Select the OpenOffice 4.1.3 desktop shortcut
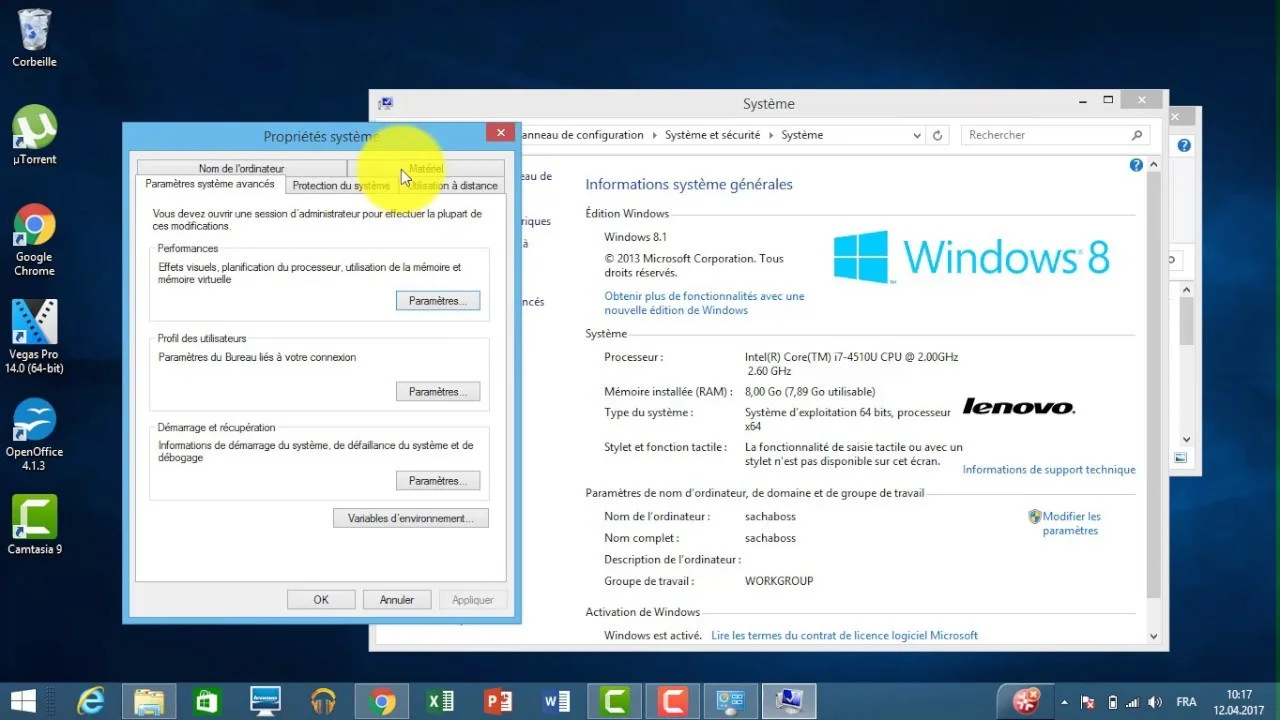 point(34,434)
